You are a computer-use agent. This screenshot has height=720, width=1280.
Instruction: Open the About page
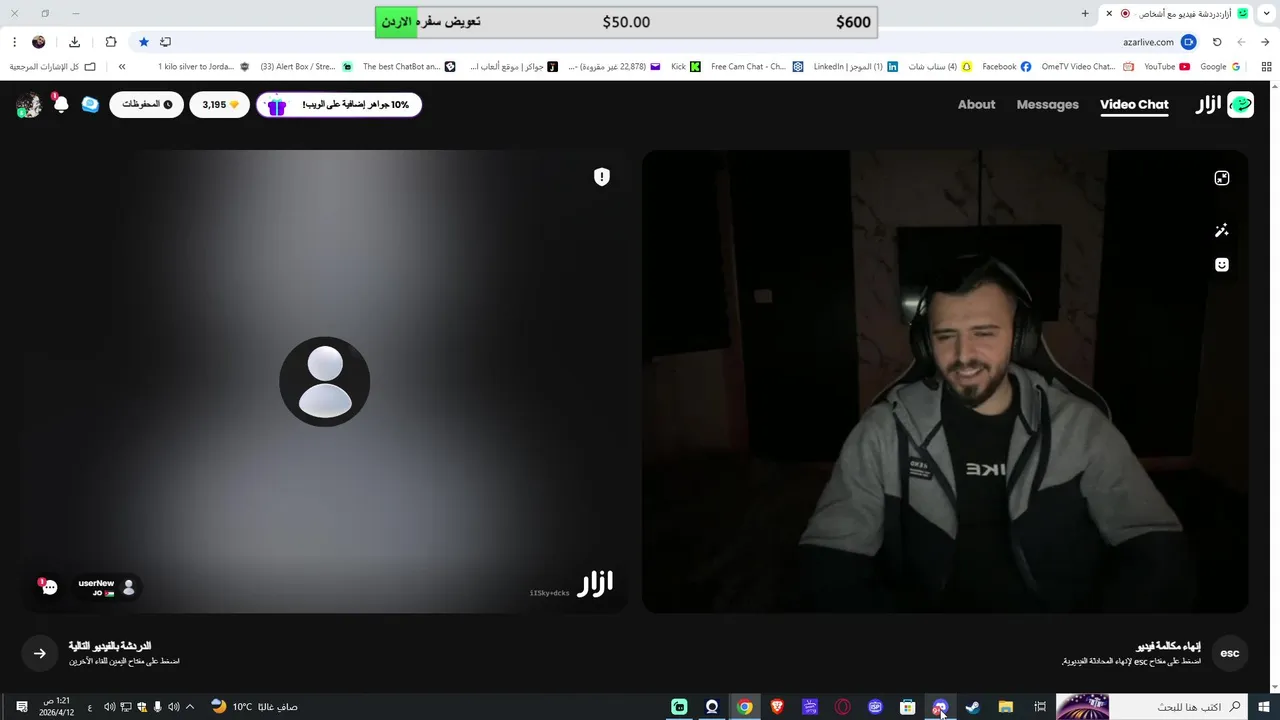pyautogui.click(x=976, y=105)
